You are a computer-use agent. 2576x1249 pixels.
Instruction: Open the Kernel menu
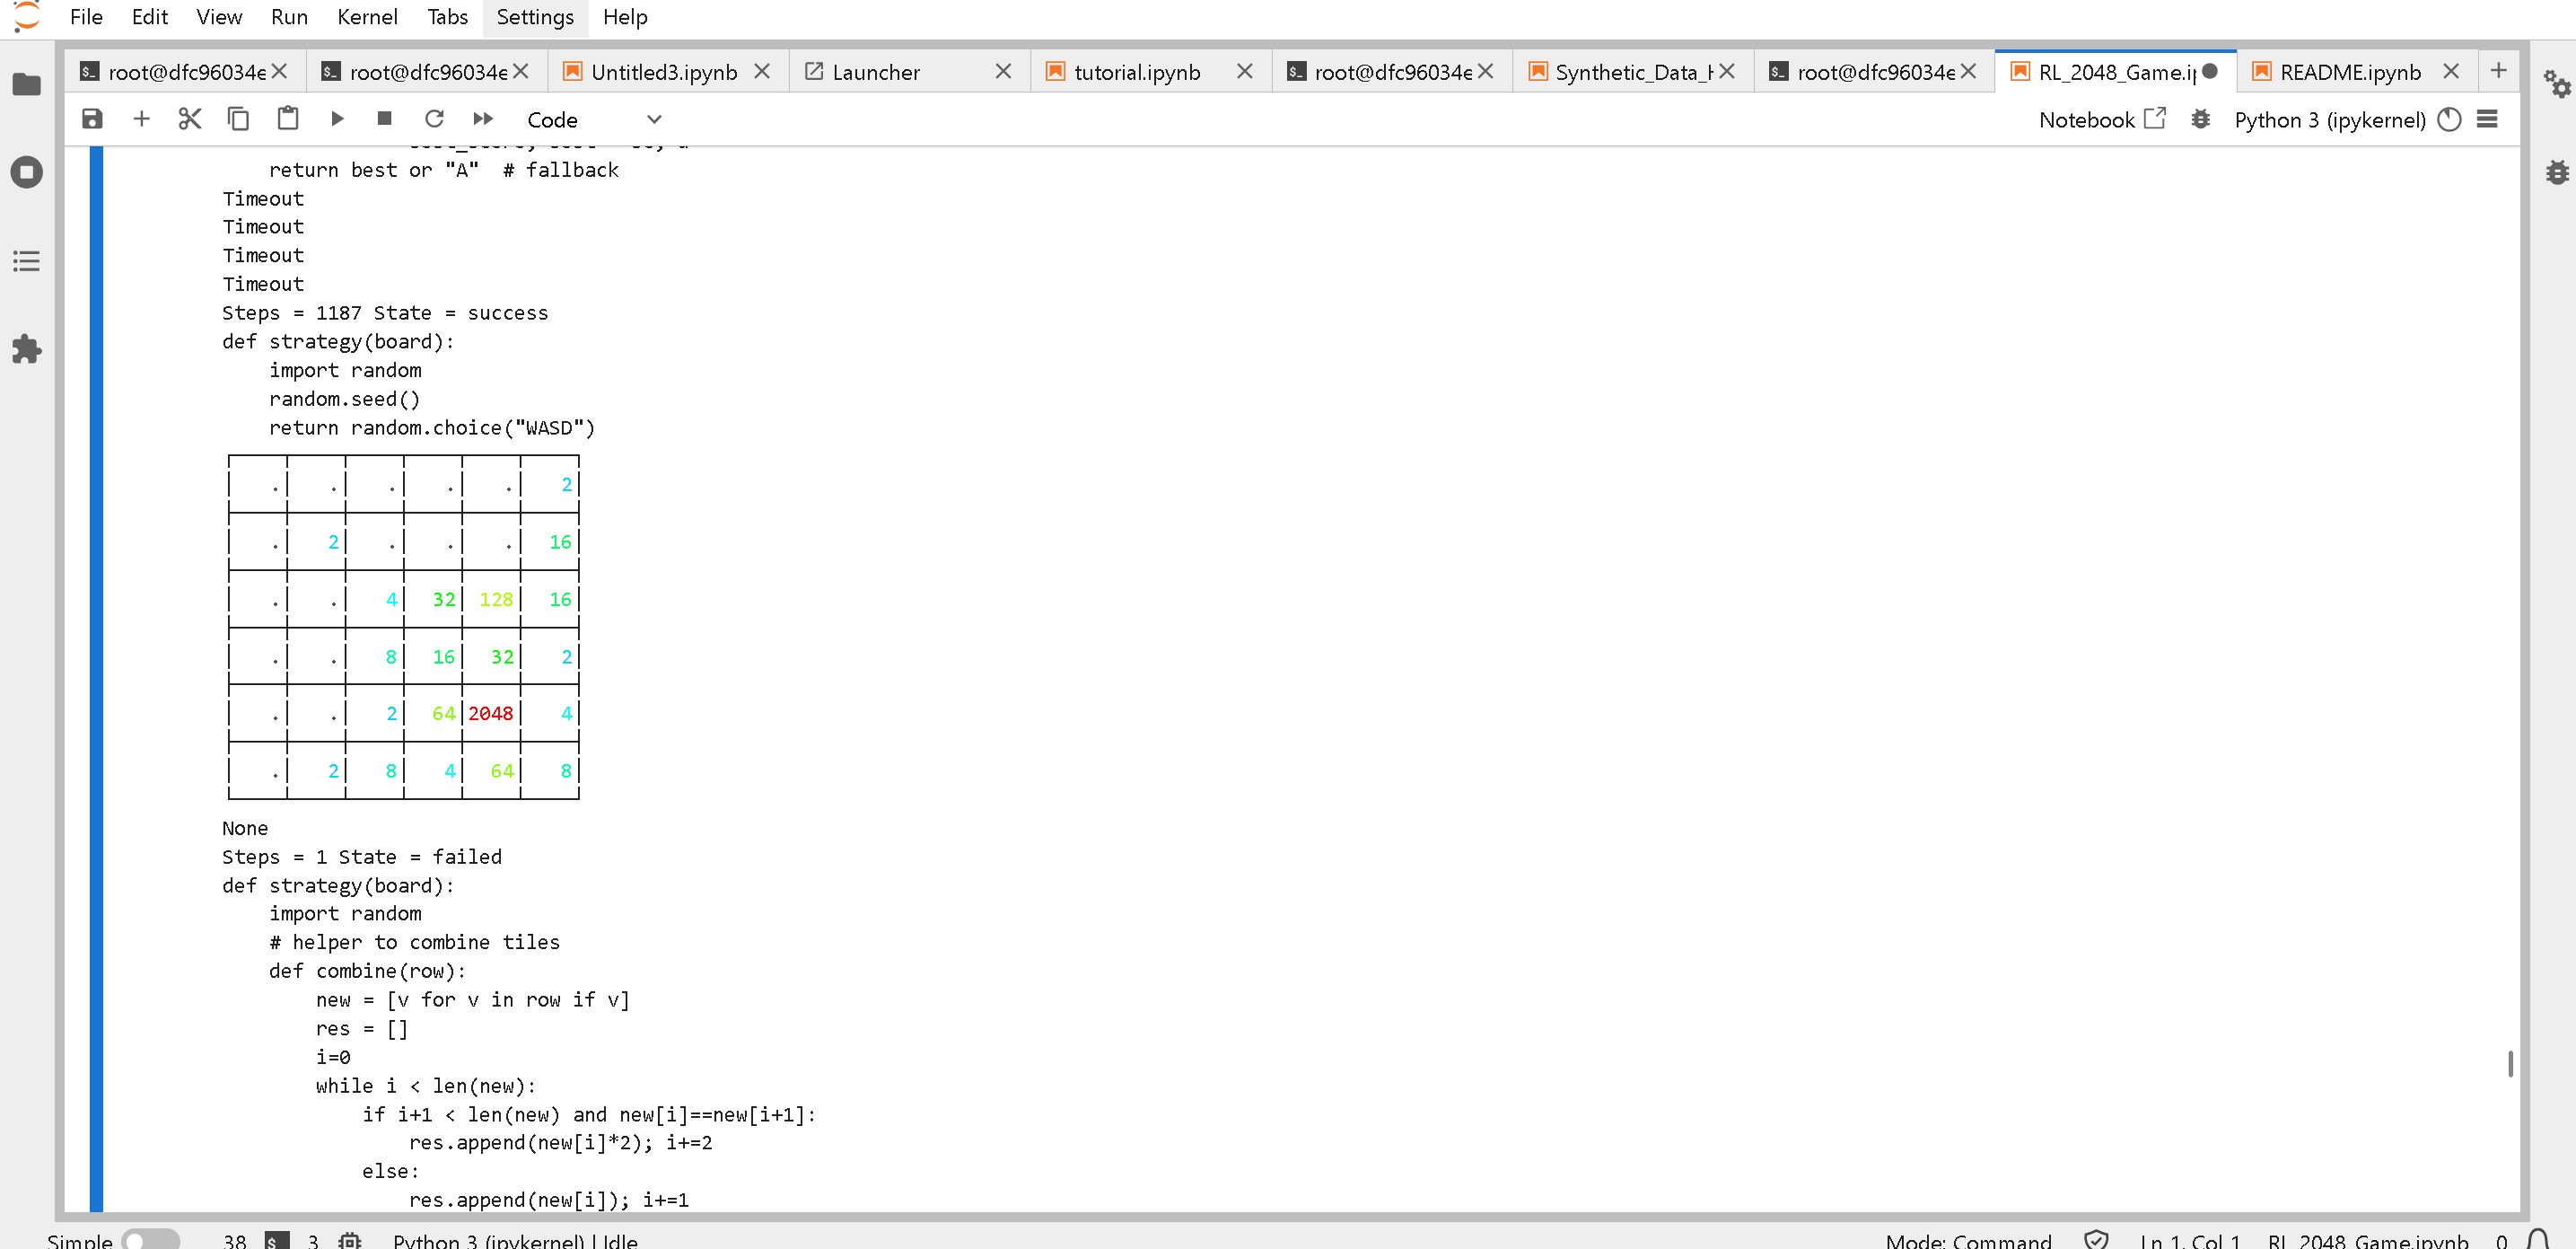pyautogui.click(x=366, y=17)
